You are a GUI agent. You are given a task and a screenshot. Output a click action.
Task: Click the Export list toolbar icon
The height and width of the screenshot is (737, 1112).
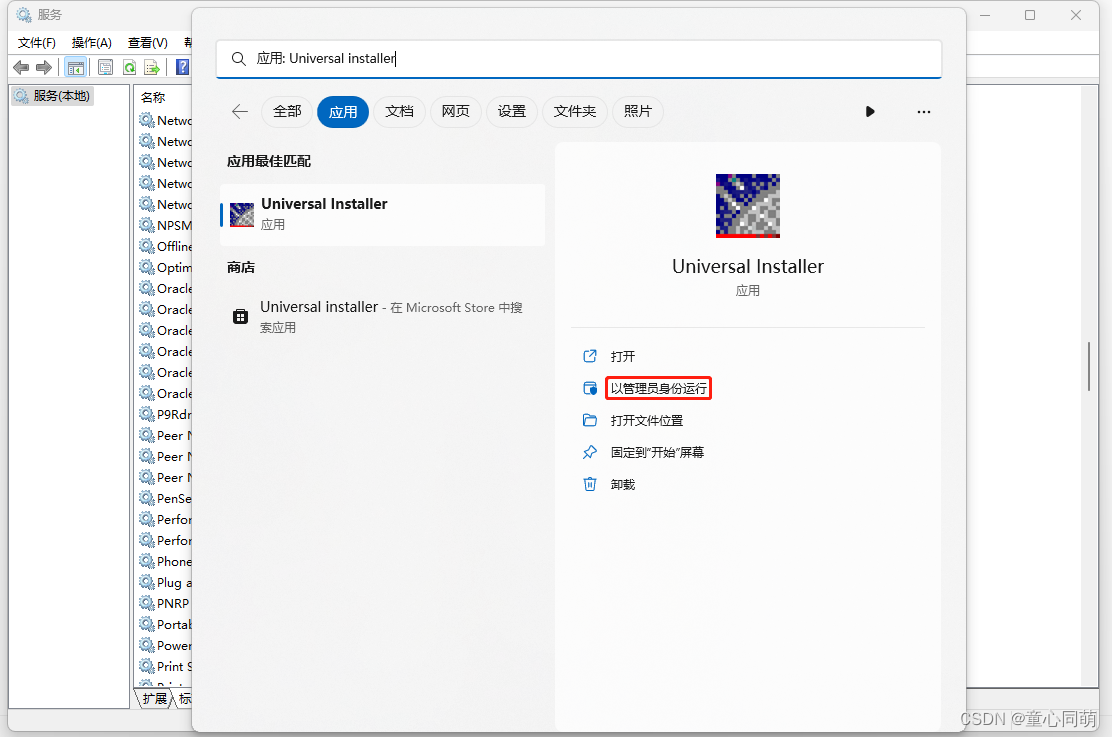[152, 67]
